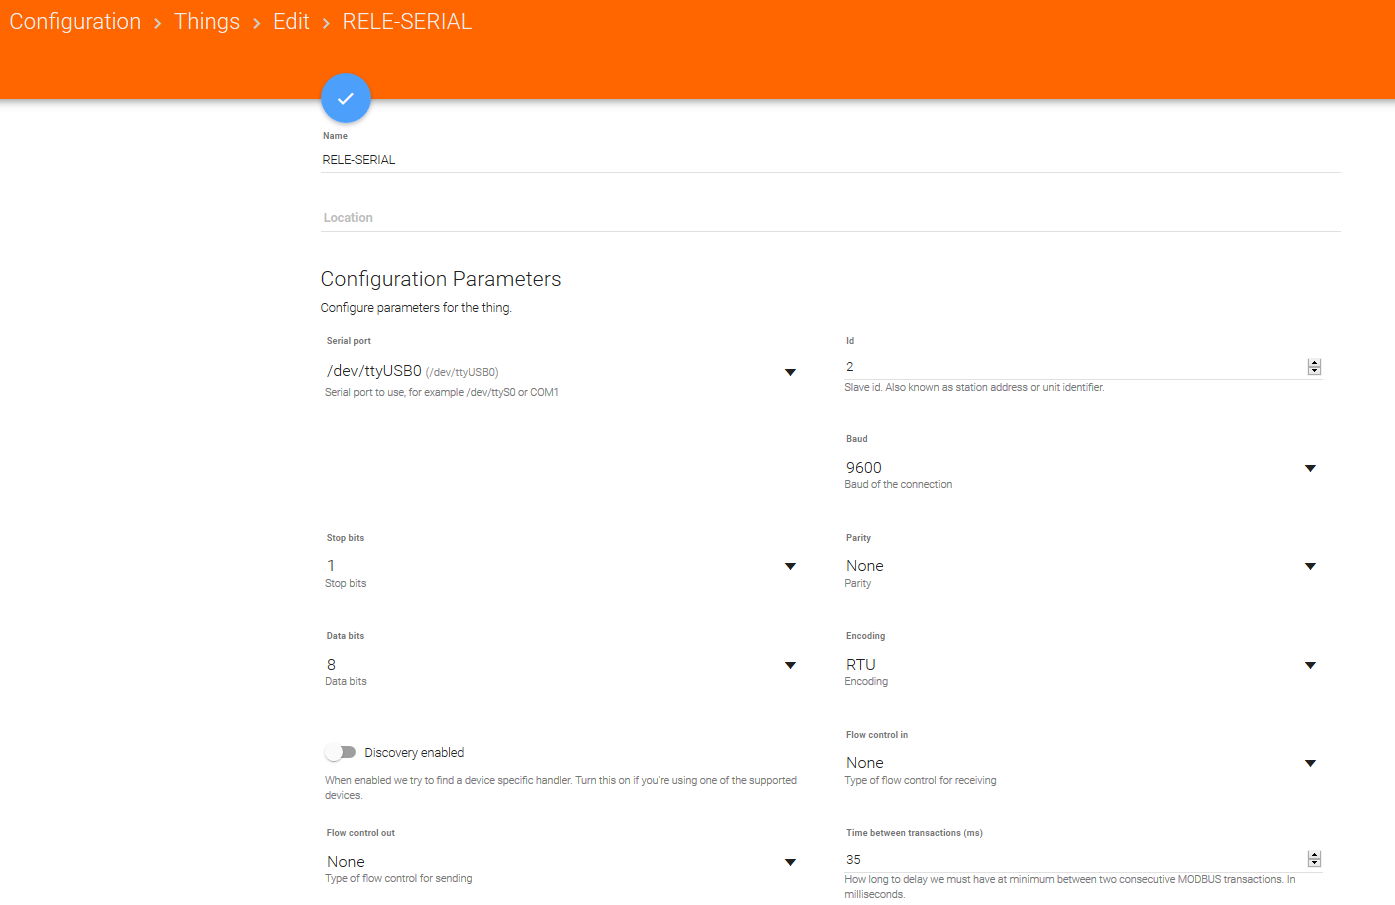
Task: Click RELE-SERIAL in the breadcrumb header
Action: click(407, 21)
